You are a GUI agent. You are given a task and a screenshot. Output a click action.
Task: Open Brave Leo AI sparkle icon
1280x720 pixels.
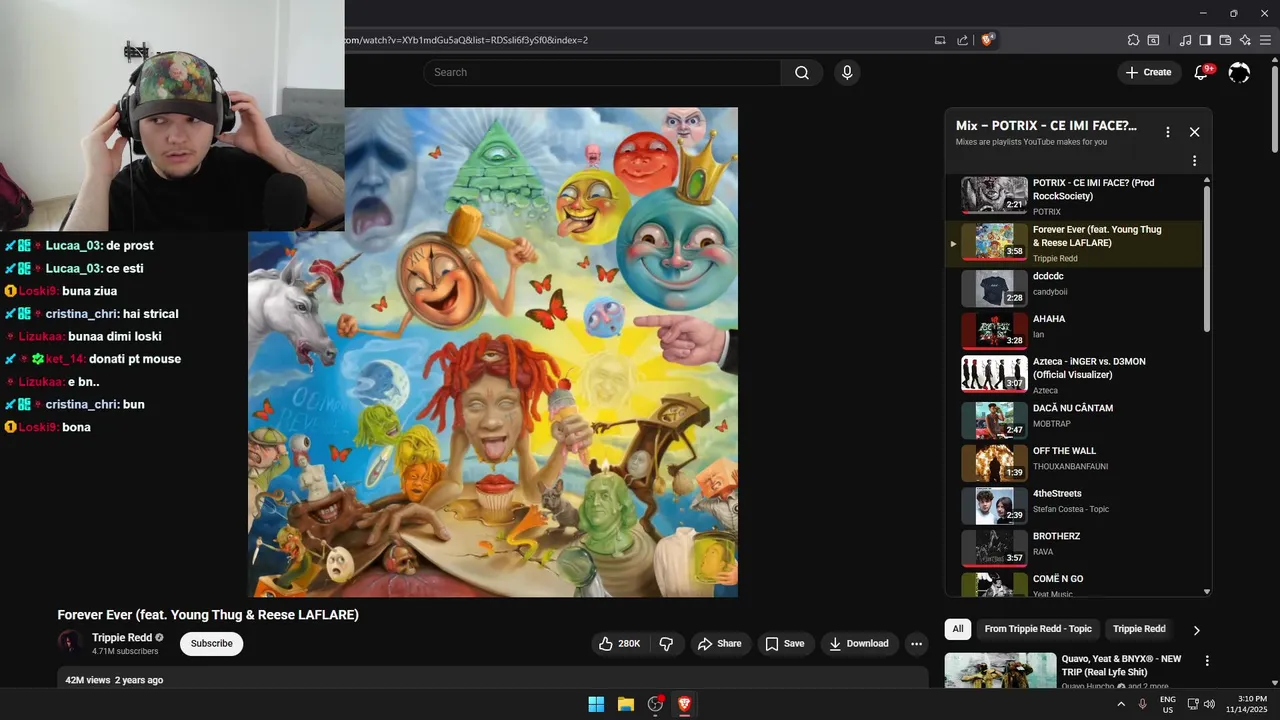[1245, 40]
